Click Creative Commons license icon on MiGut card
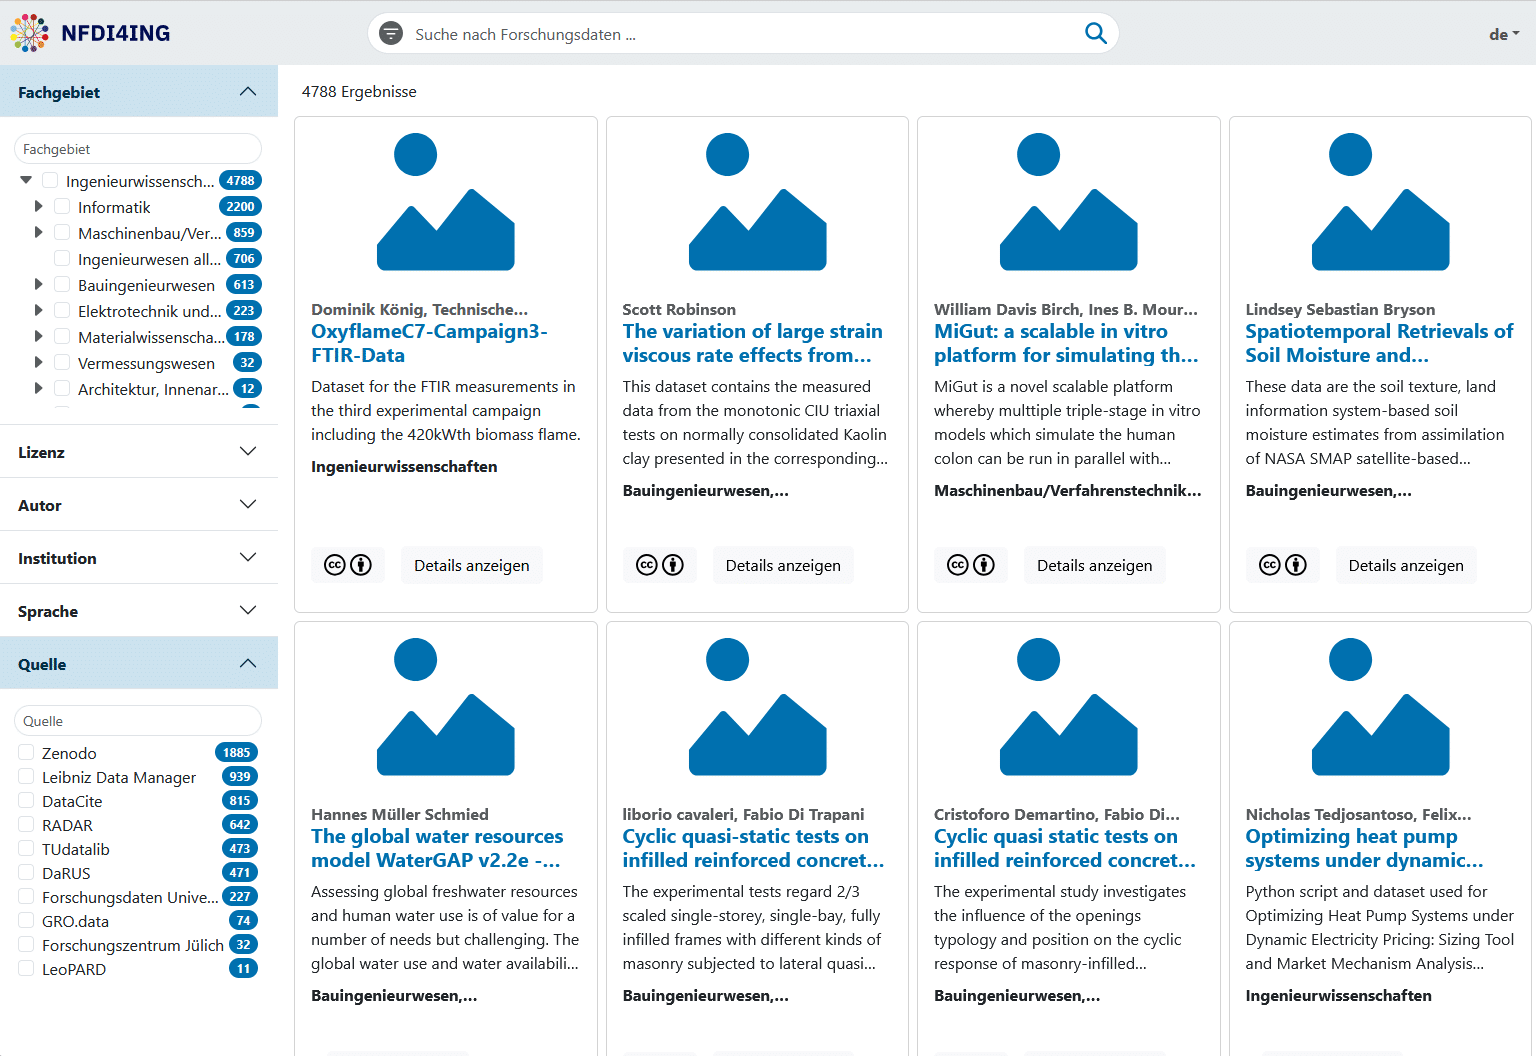The image size is (1536, 1056). 970,565
